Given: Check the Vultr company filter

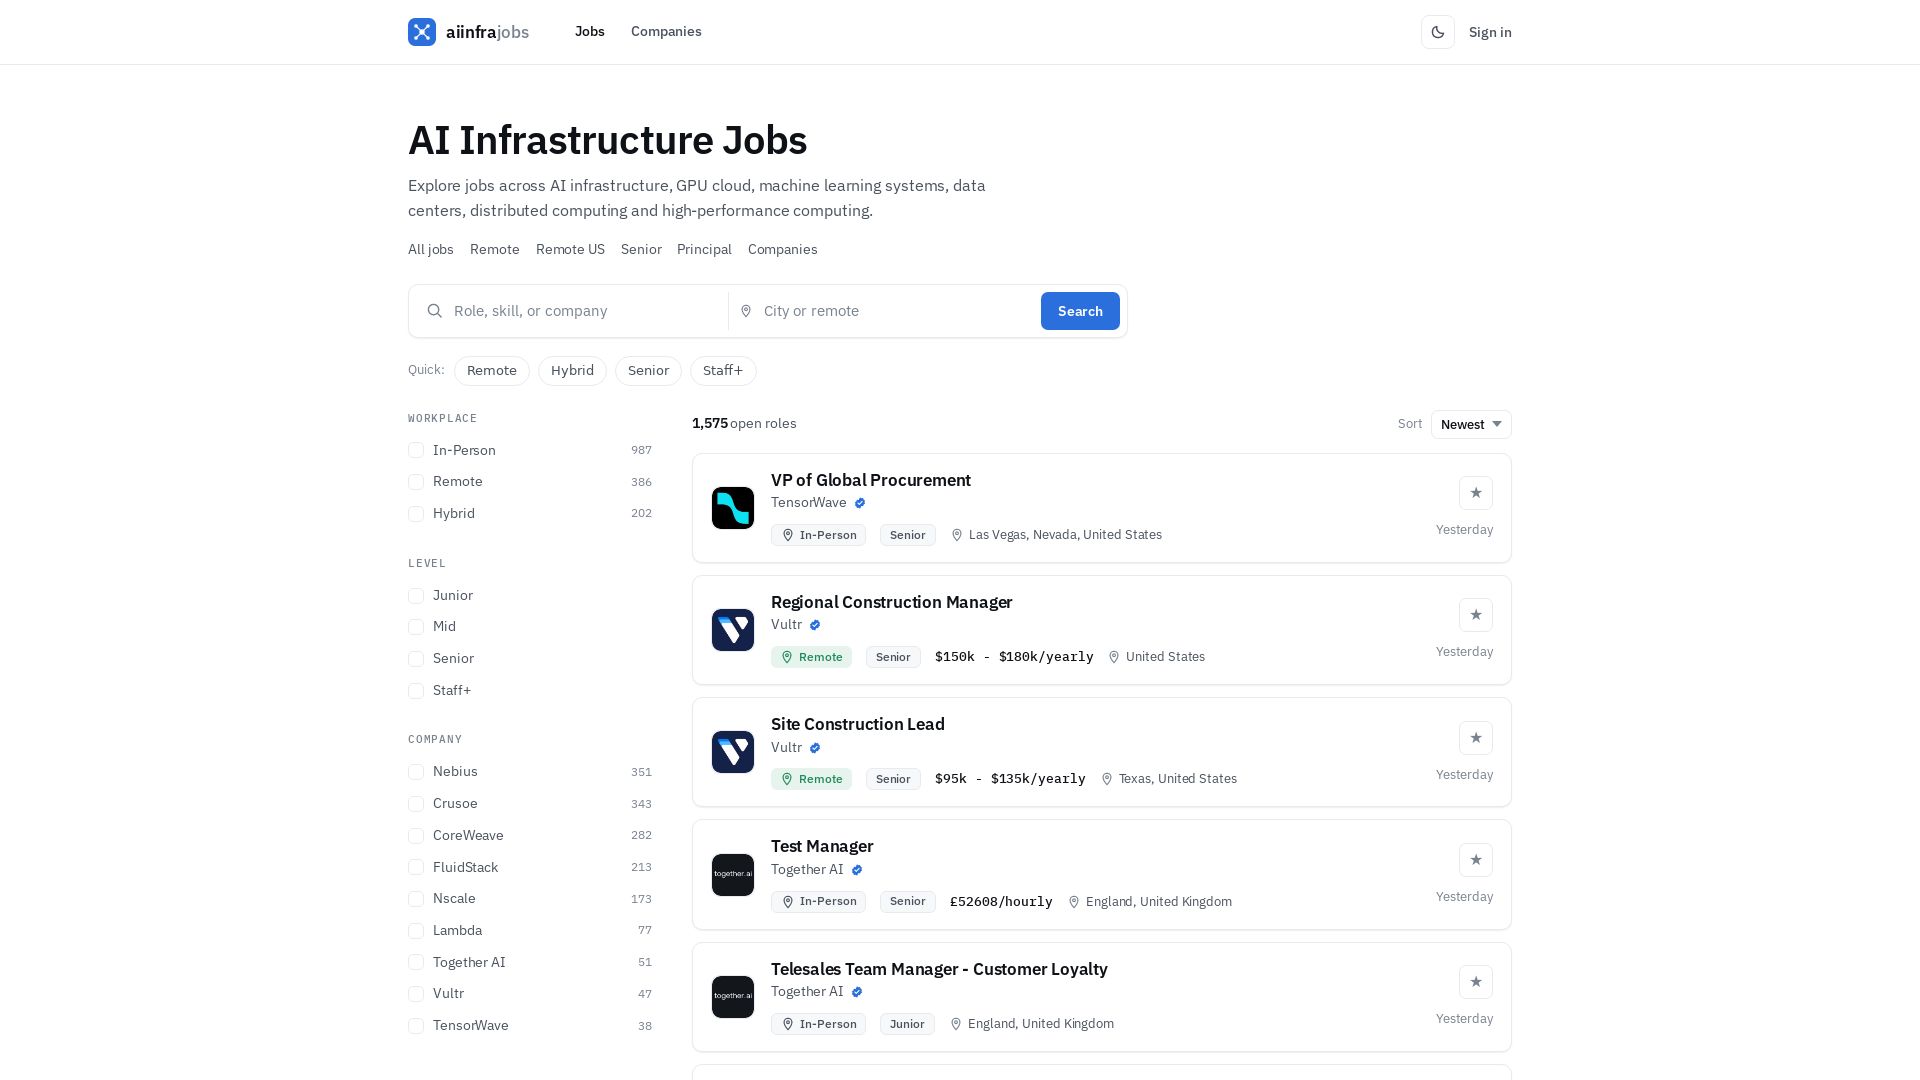Looking at the screenshot, I should click(416, 994).
